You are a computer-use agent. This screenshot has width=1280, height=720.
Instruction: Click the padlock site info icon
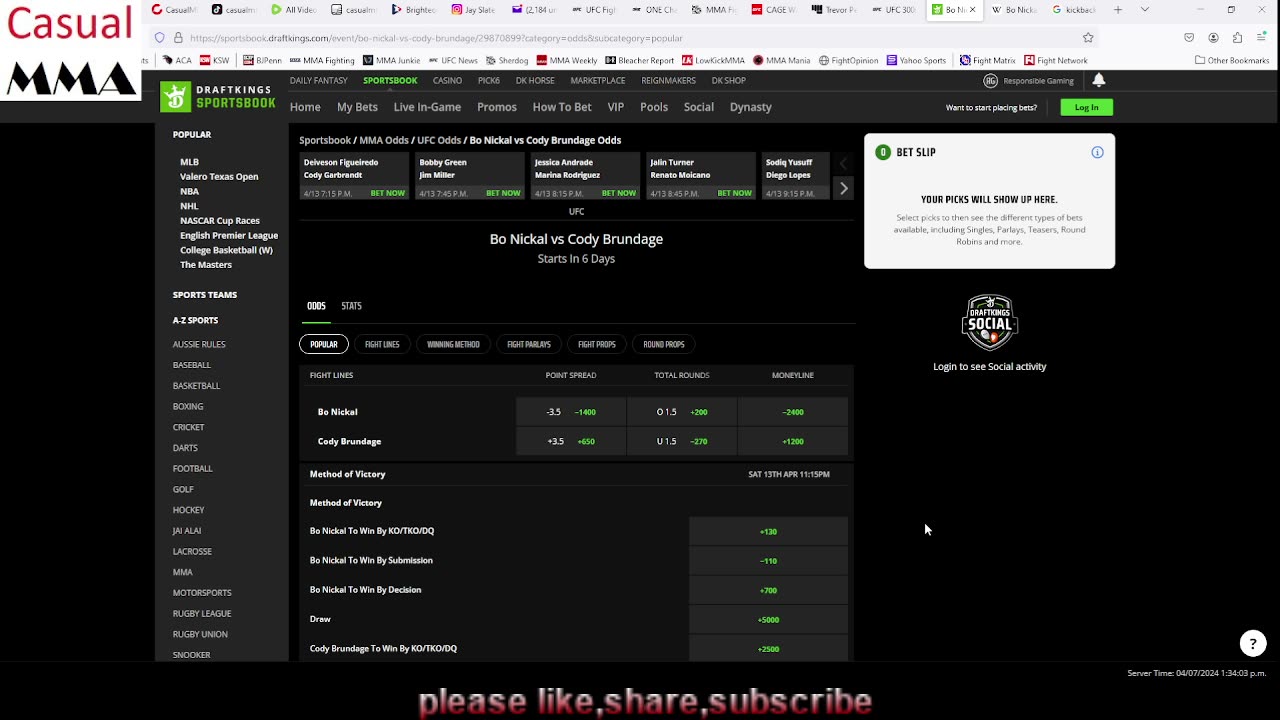(x=178, y=38)
